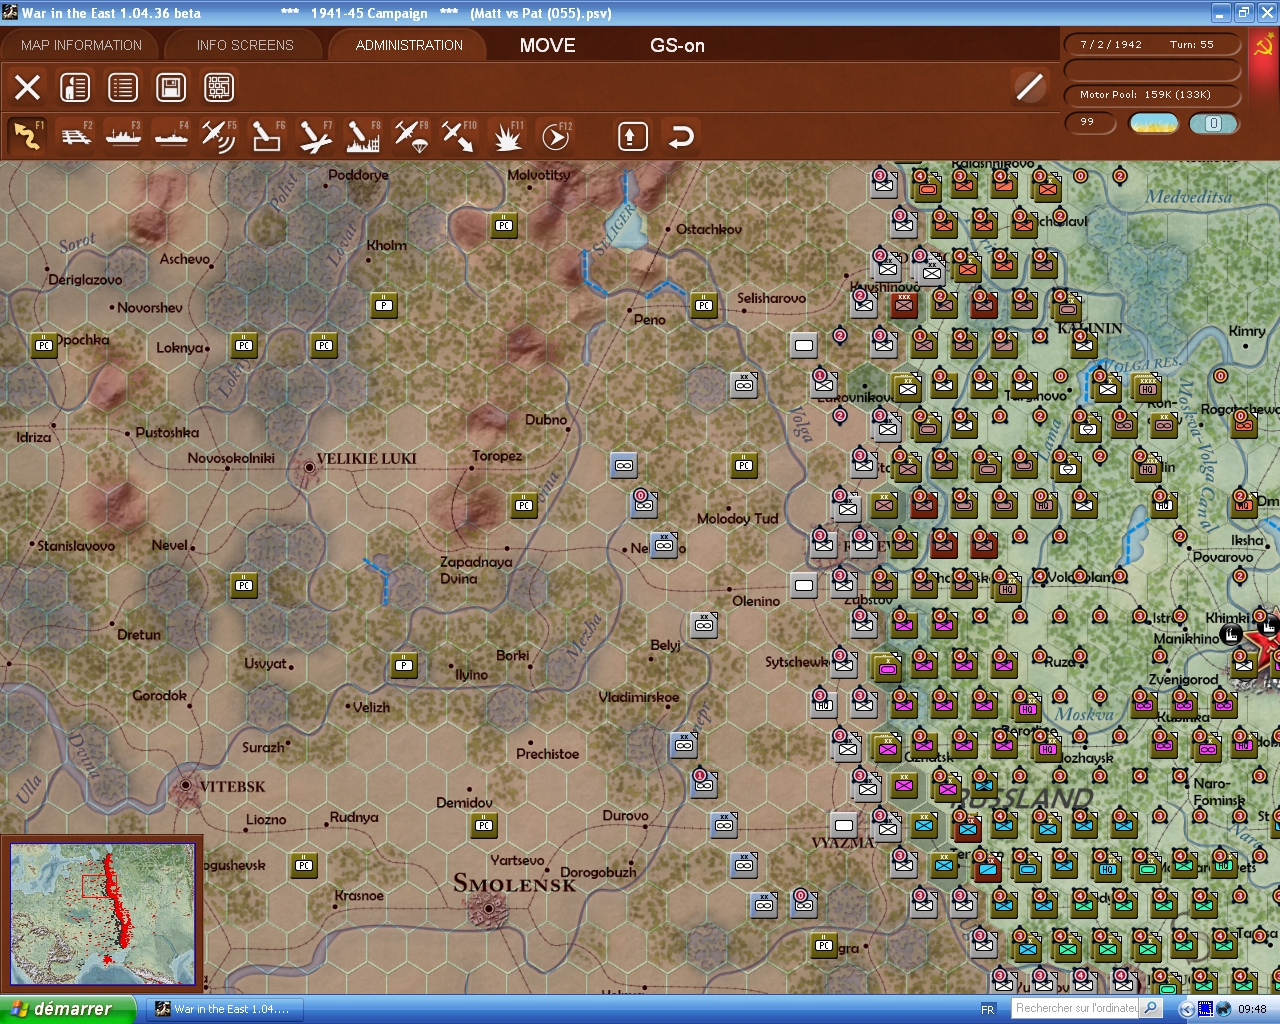
Task: Click the Molodoy Tud town label
Action: [737, 518]
